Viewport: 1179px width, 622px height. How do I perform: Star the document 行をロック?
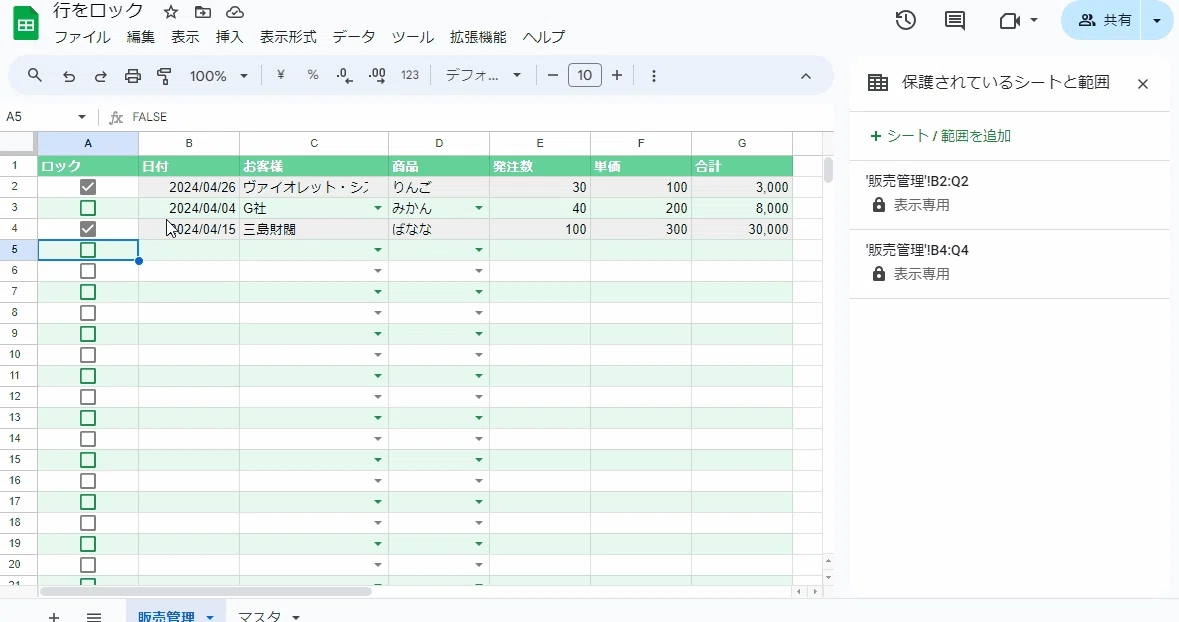tap(171, 12)
